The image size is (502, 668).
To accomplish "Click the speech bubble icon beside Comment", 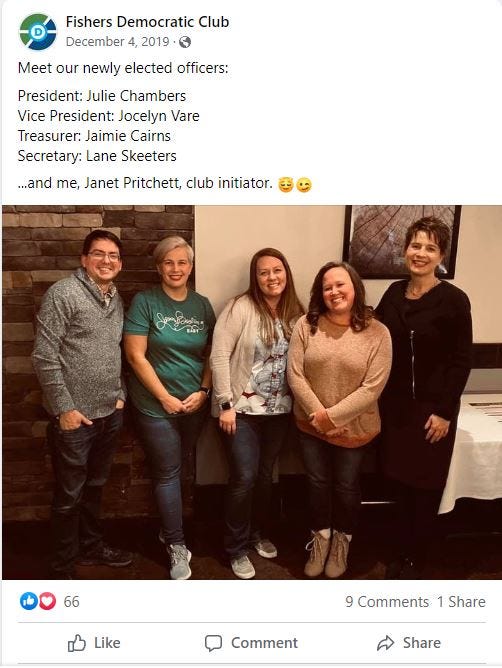I will tap(213, 643).
